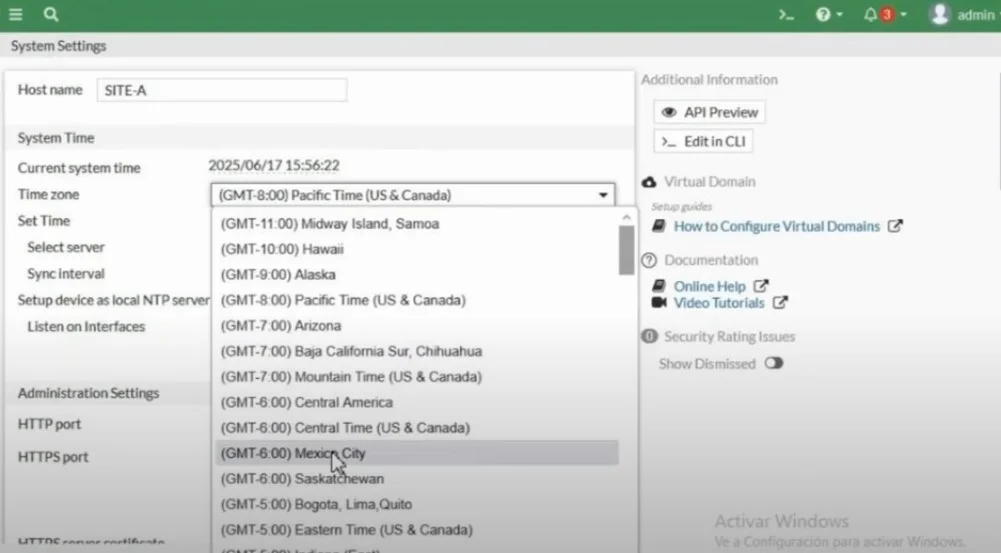This screenshot has width=1001, height=553.
Task: Click the Select server label
Action: pyautogui.click(x=66, y=247)
